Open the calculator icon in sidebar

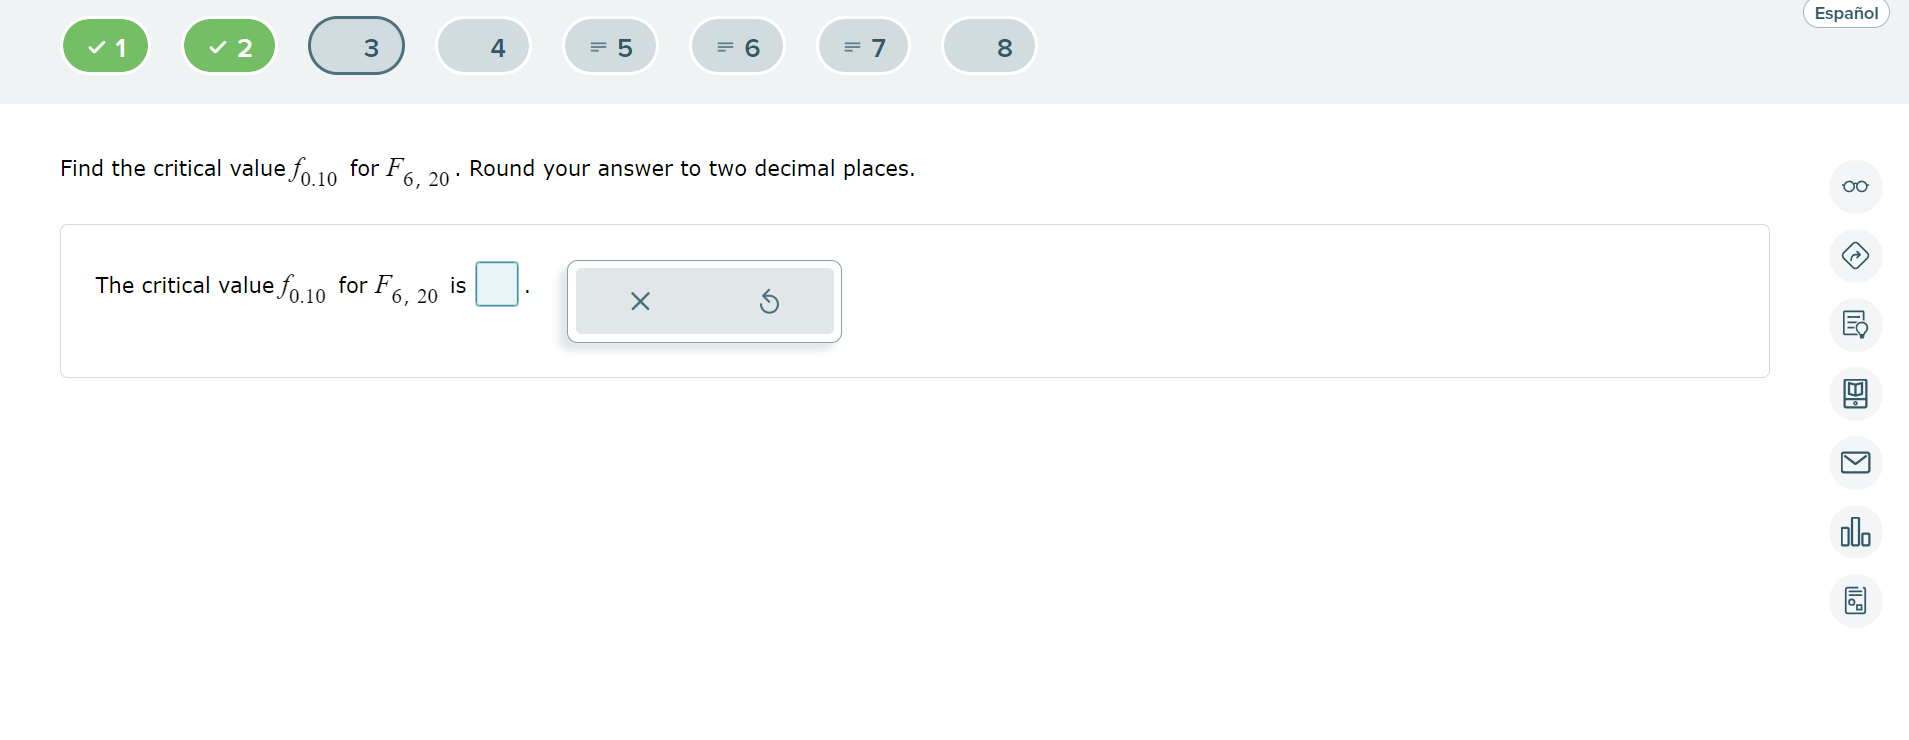point(1856,600)
